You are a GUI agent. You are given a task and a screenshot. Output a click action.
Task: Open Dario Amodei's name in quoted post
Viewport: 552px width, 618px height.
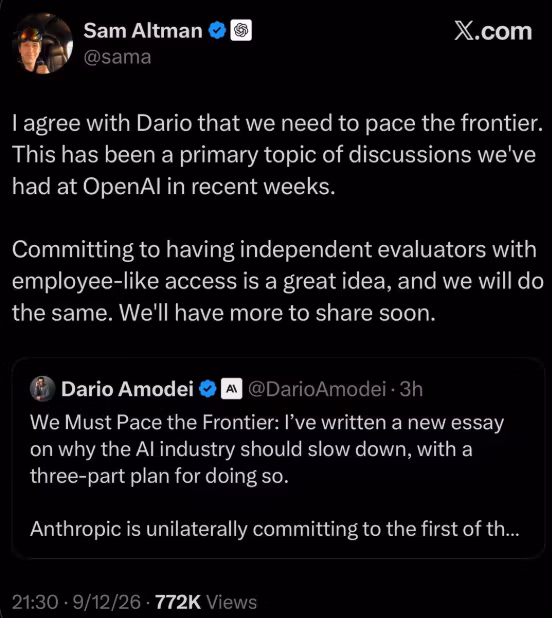[x=127, y=389]
